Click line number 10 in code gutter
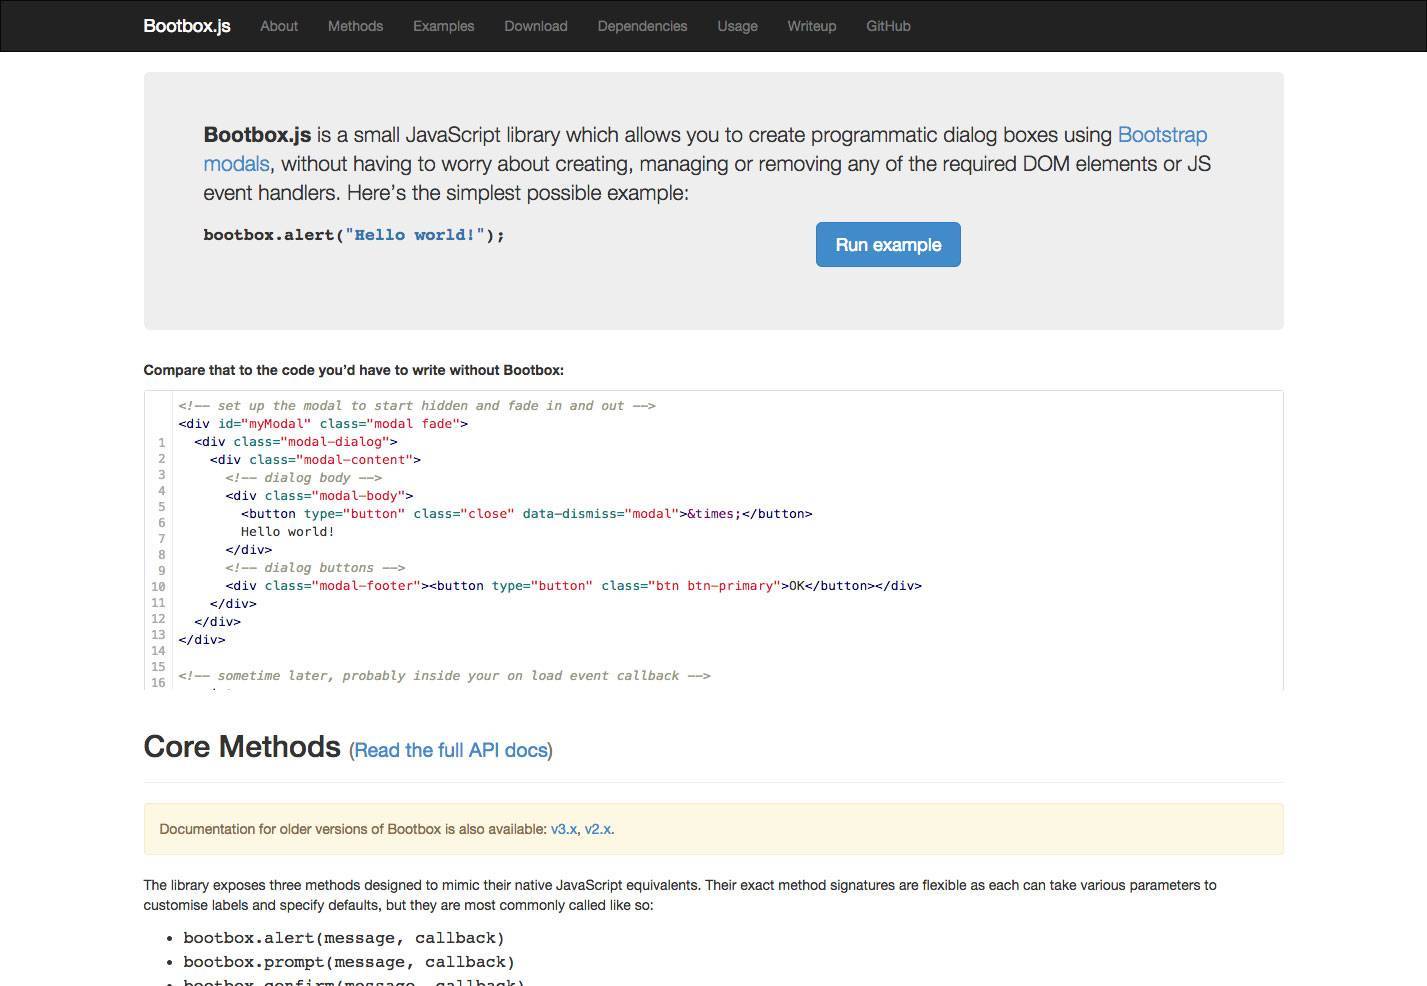This screenshot has height=986, width=1427. pos(158,587)
